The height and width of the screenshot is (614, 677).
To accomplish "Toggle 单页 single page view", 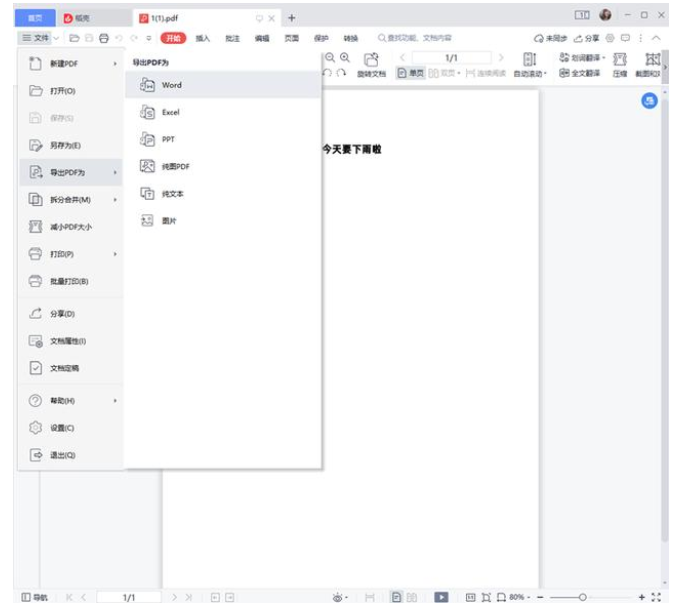I will point(411,74).
